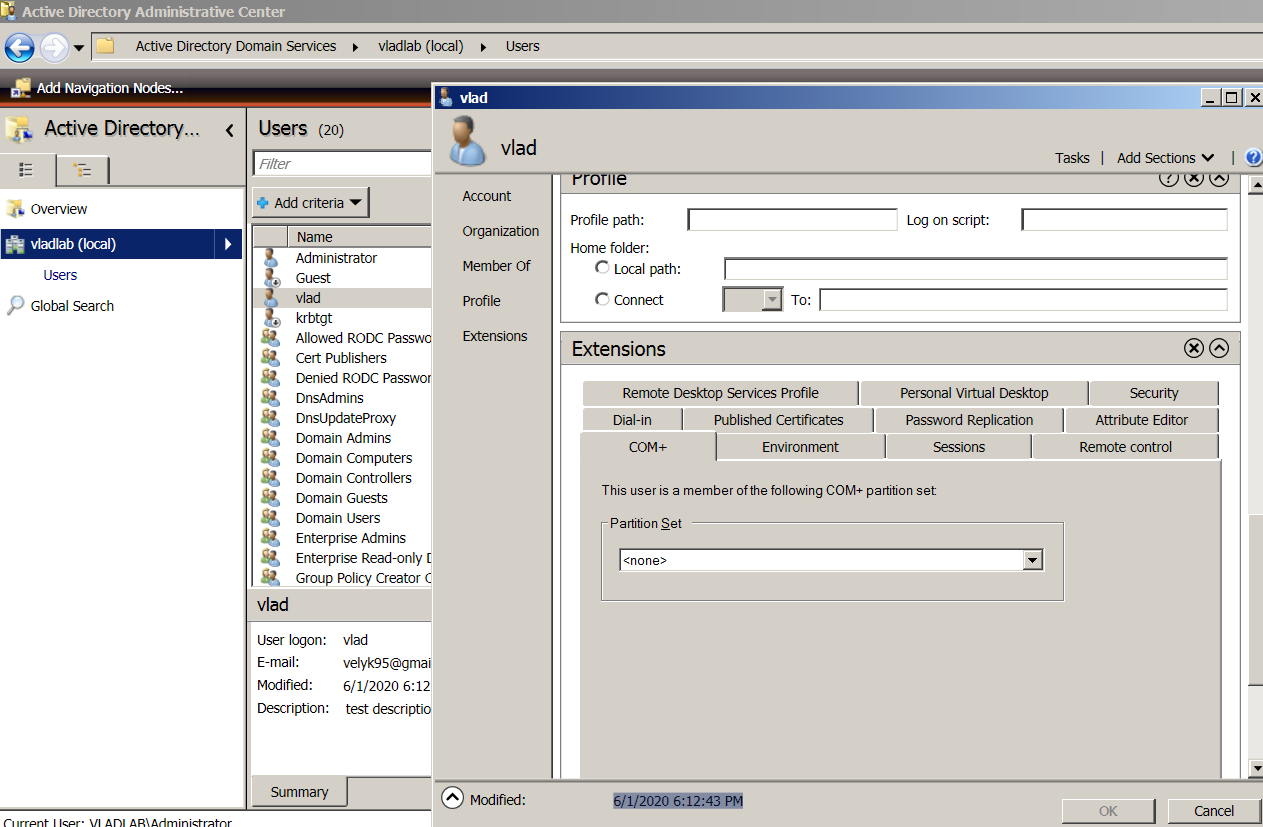
Task: Remove the Profile section with X icon
Action: 1193,179
